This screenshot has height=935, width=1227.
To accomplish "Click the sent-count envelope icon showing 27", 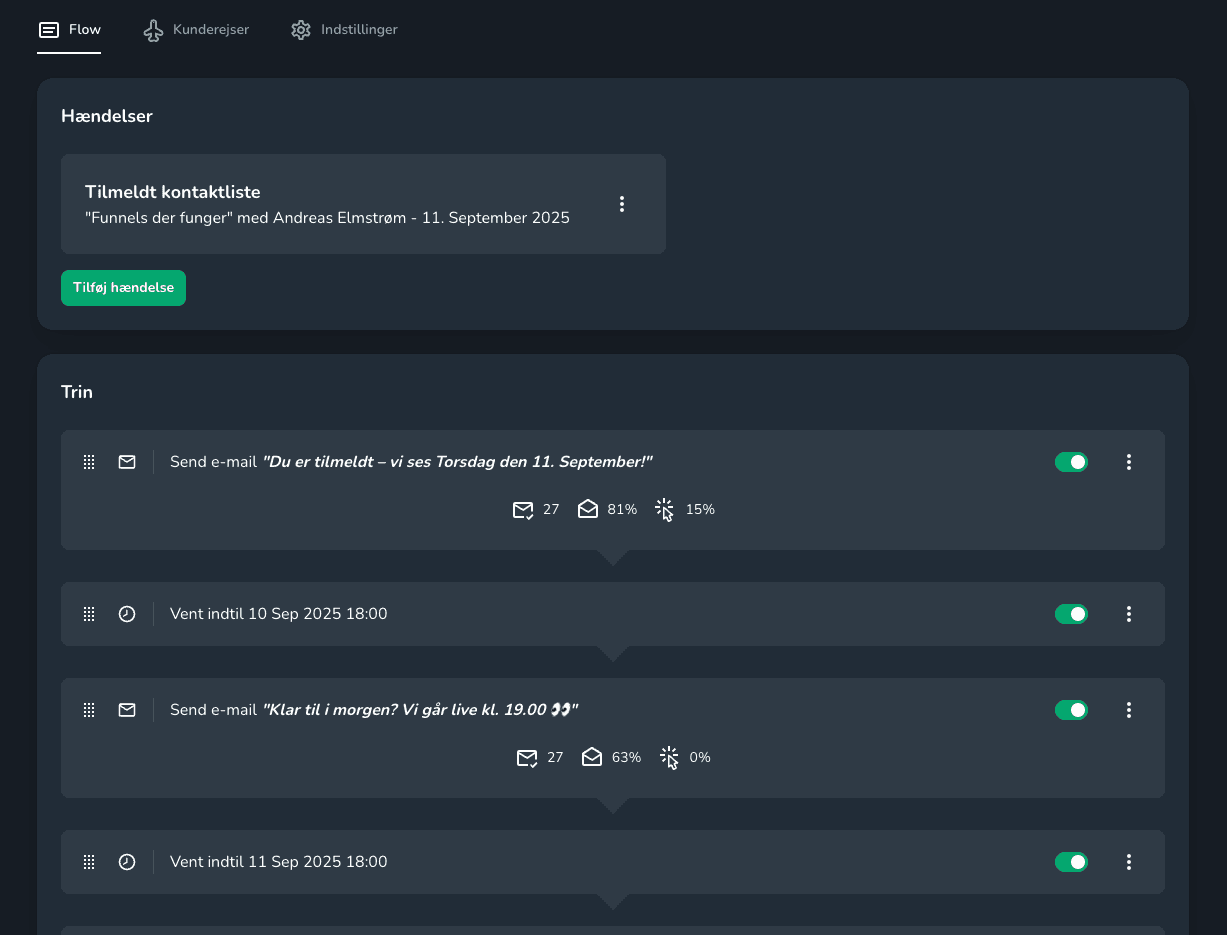I will coord(523,509).
